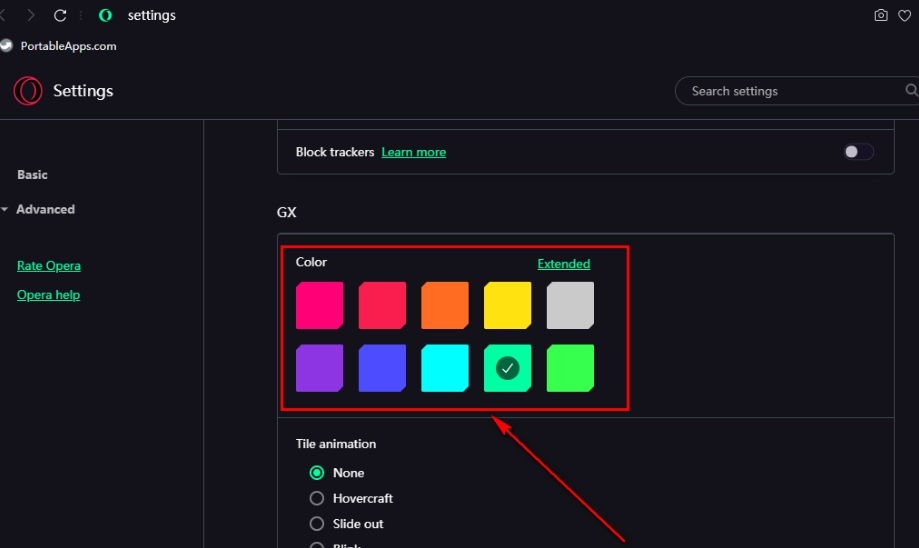The height and width of the screenshot is (548, 919).
Task: Open the snapshot camera icon
Action: [880, 15]
